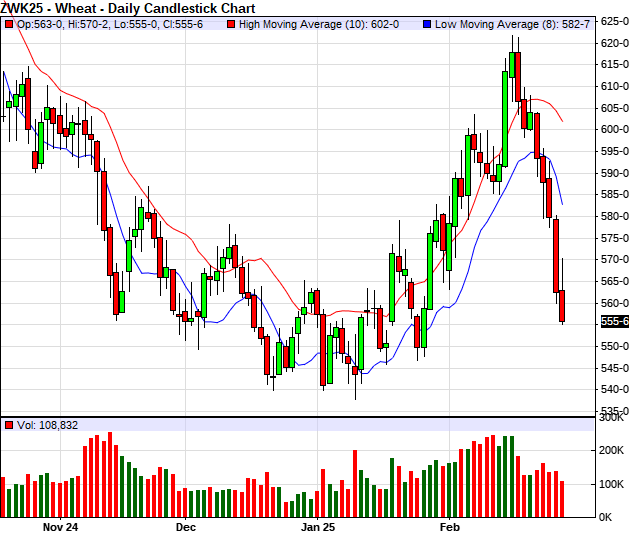The image size is (640, 536).
Task: Click the red swatch beside the Op/Hi/Lo/Cl values
Action: click(x=9, y=23)
